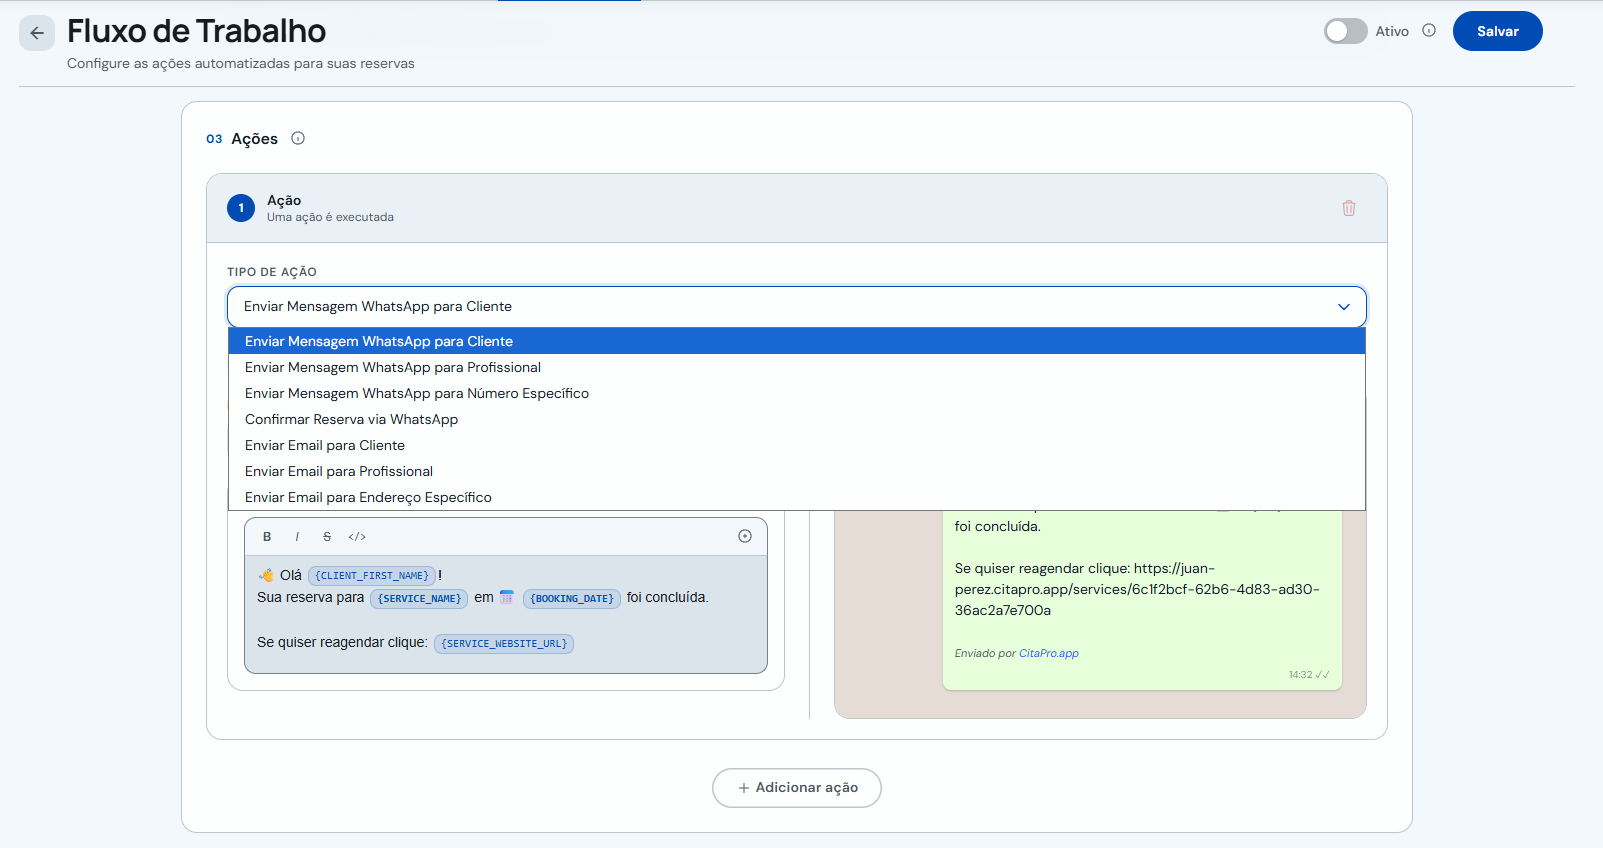Add a new action with Adicionar ação
1603x848 pixels.
pyautogui.click(x=797, y=788)
